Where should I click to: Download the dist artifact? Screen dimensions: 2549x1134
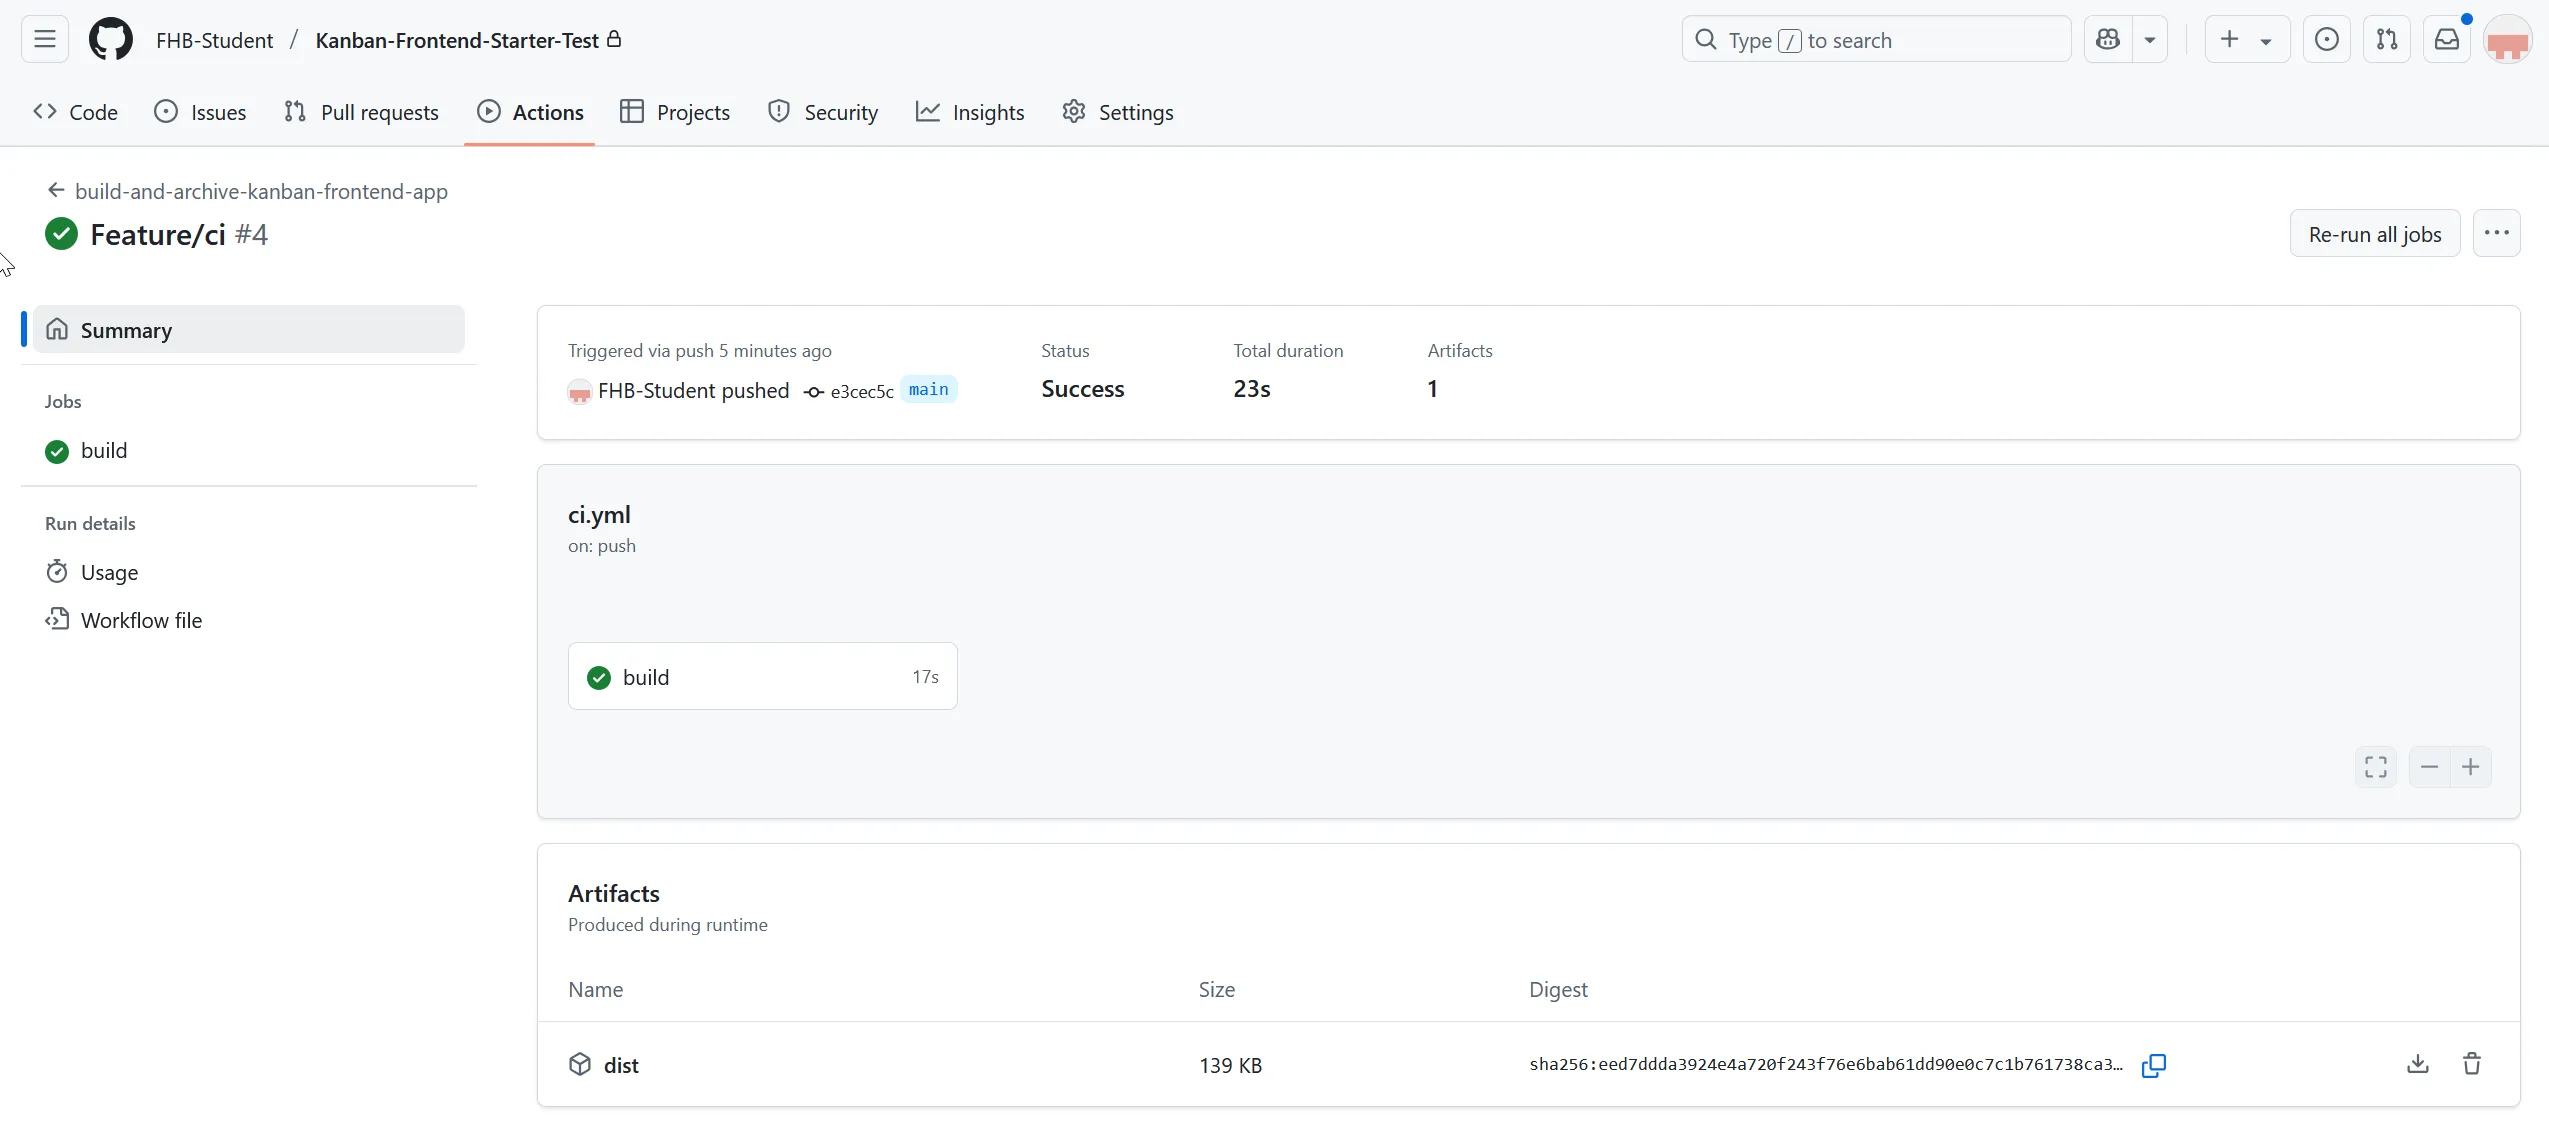click(x=2417, y=1064)
